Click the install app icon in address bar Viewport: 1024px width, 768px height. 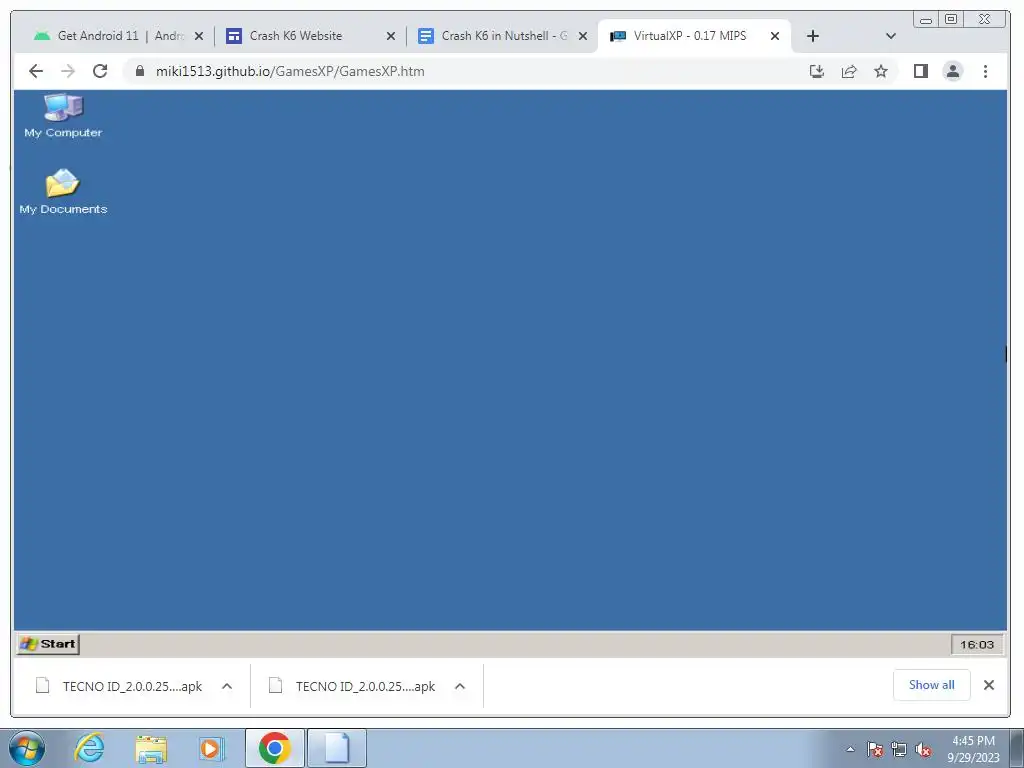pyautogui.click(x=816, y=71)
